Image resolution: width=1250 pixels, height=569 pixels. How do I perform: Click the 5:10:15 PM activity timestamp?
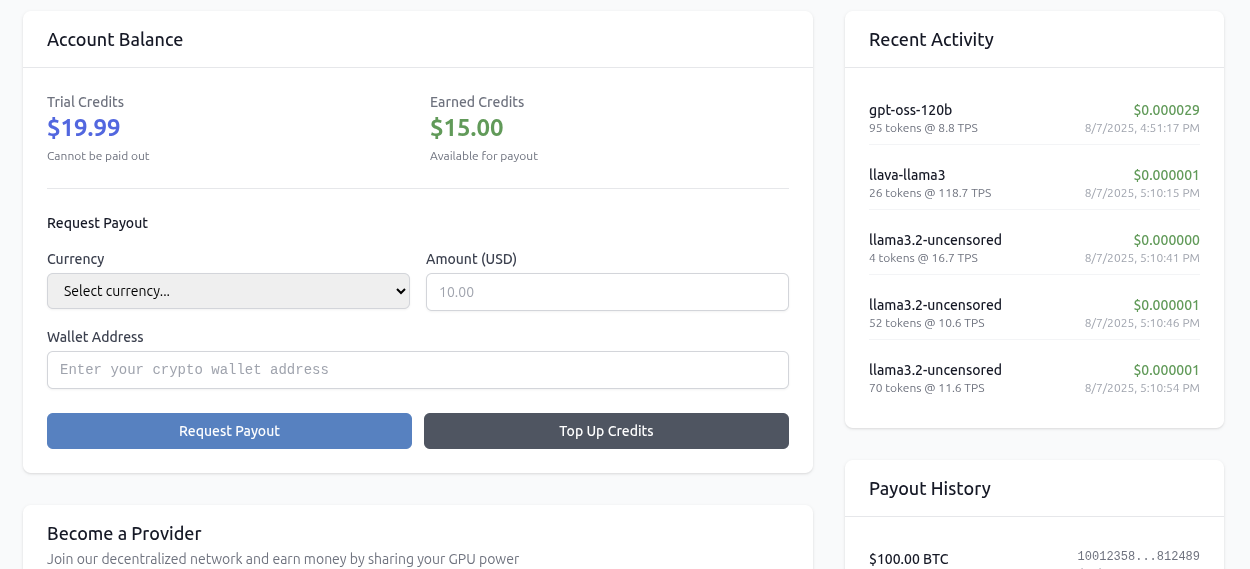coord(1142,193)
